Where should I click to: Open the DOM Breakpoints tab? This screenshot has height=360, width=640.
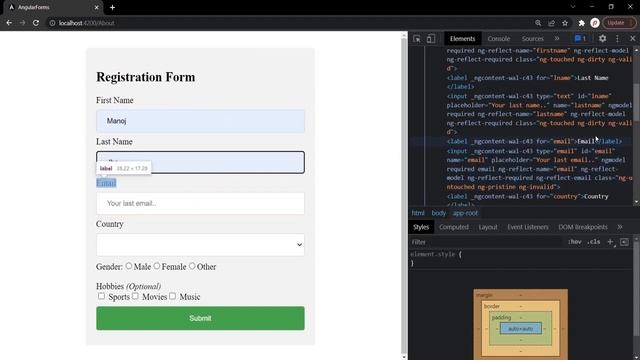[x=583, y=227]
